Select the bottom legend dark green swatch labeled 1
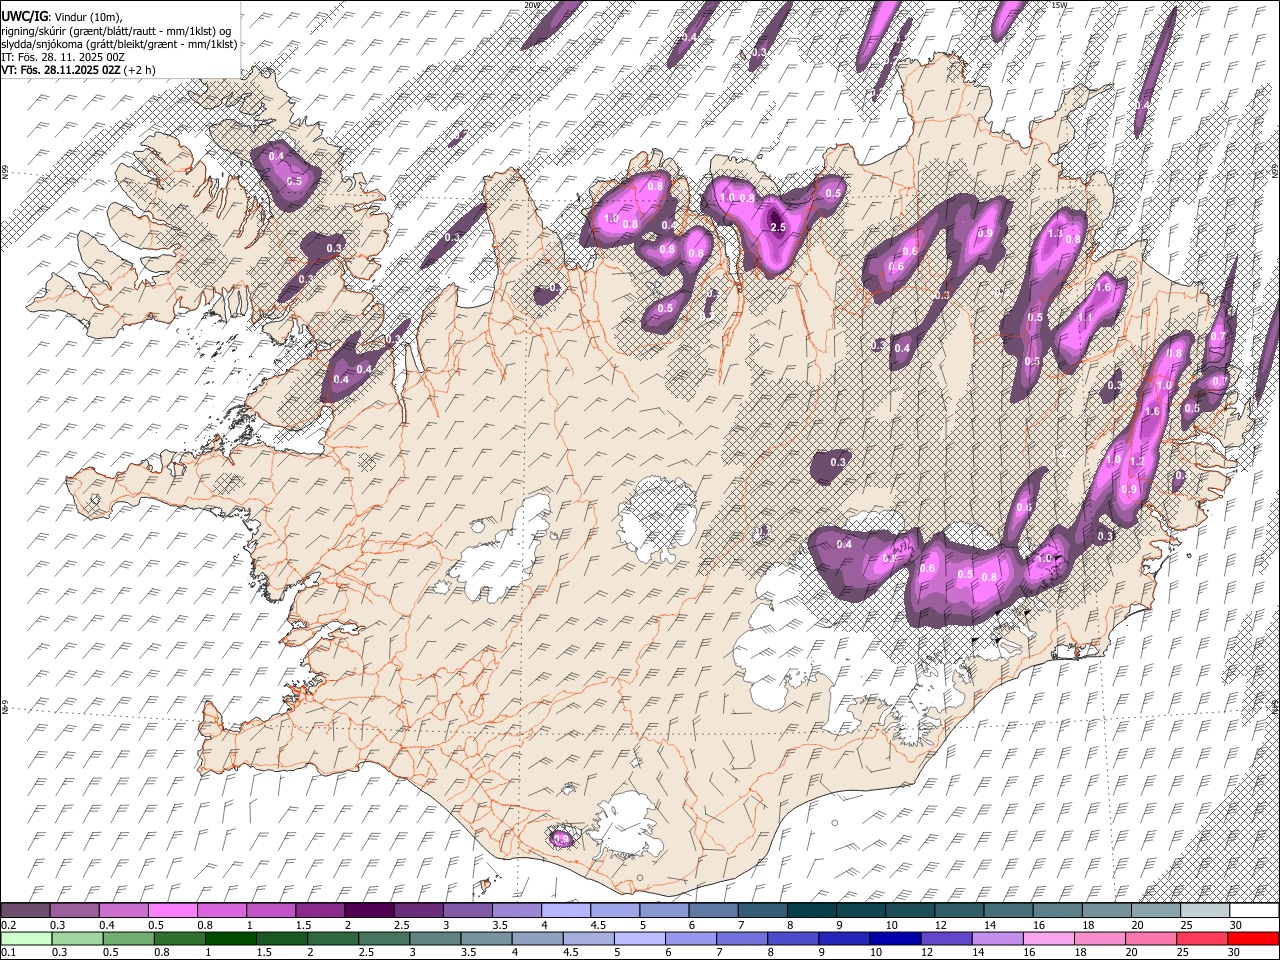The height and width of the screenshot is (960, 1280). (x=230, y=938)
